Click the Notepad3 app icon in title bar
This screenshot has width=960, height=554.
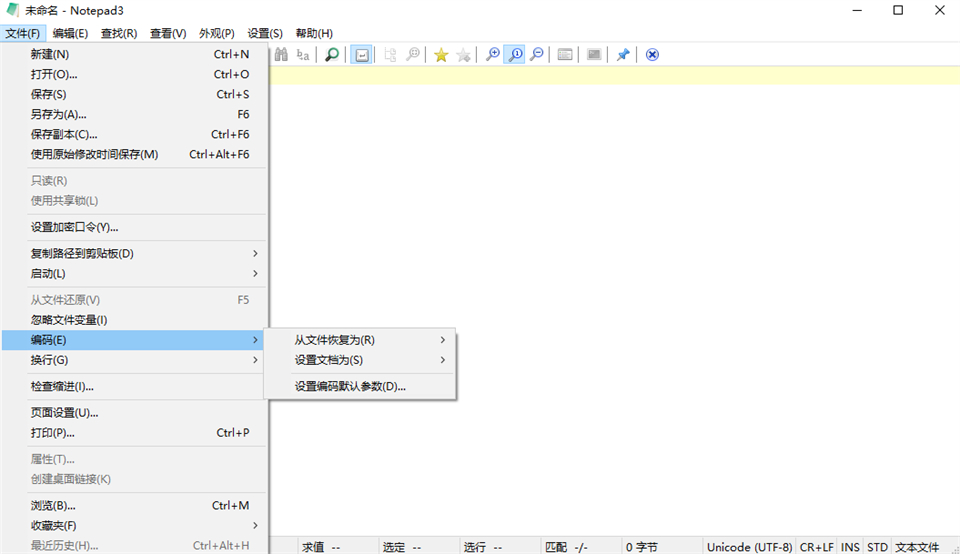click(x=12, y=10)
